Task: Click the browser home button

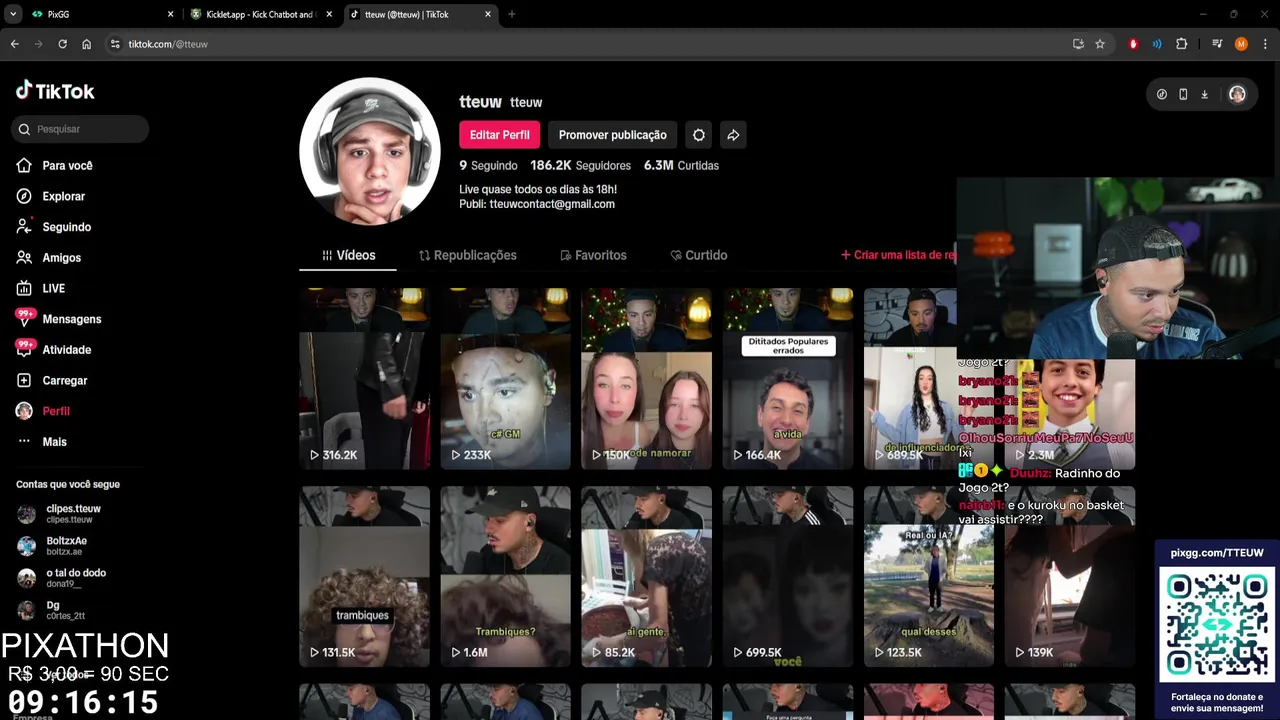Action: 87,44
